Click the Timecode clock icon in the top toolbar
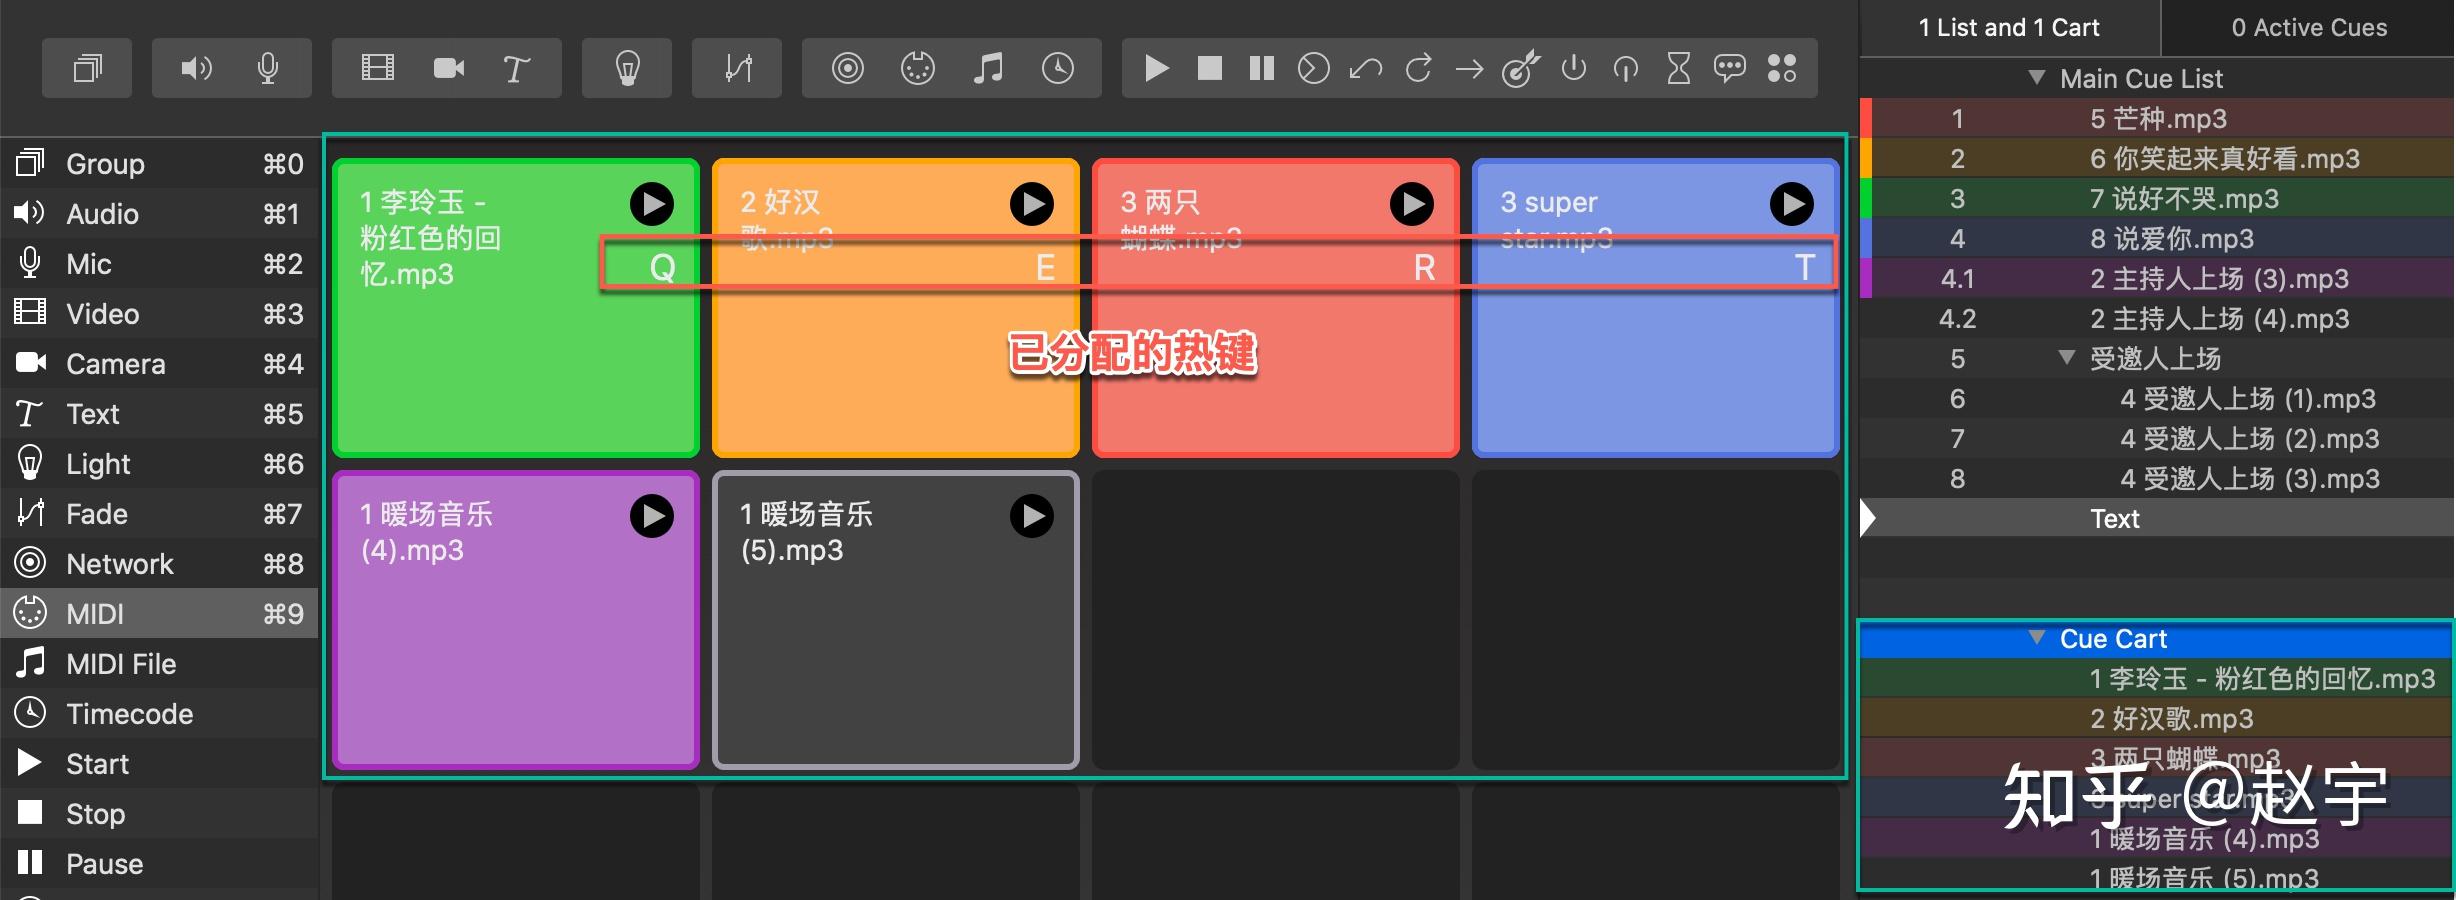 (1058, 68)
